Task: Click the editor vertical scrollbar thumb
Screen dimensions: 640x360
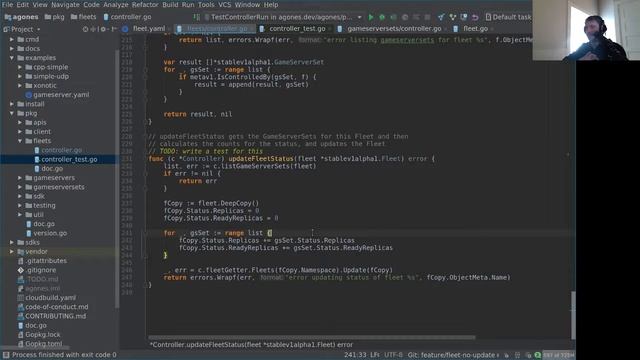Action: click(573, 314)
